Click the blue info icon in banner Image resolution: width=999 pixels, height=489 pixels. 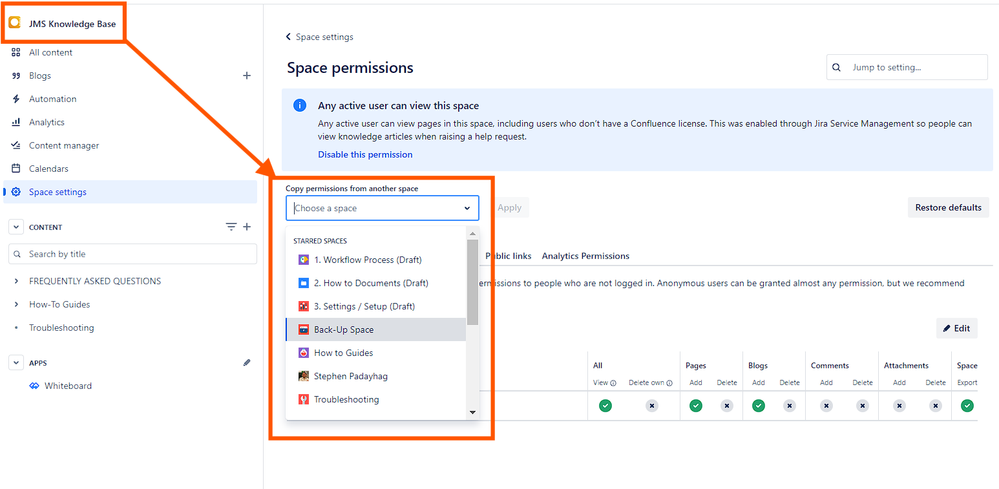tap(299, 106)
